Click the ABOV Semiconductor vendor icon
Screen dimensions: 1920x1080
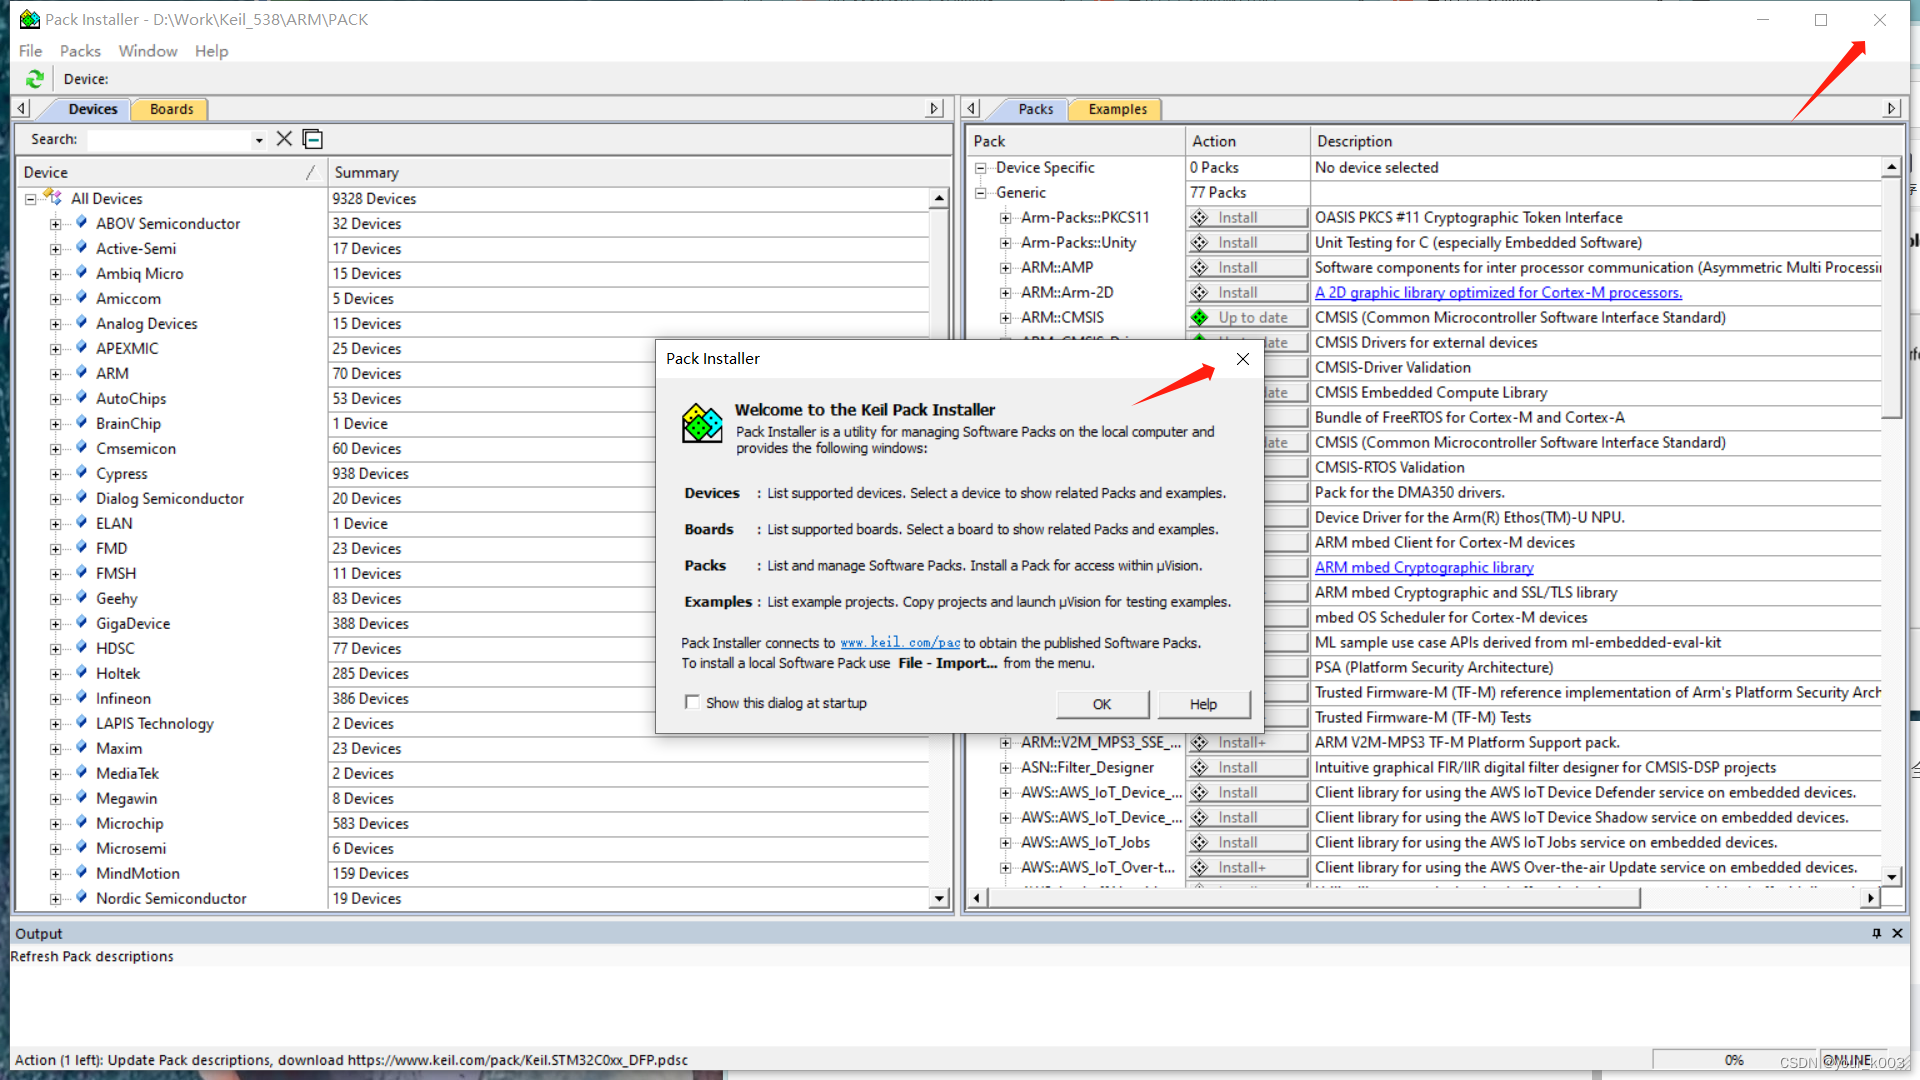coord(81,223)
